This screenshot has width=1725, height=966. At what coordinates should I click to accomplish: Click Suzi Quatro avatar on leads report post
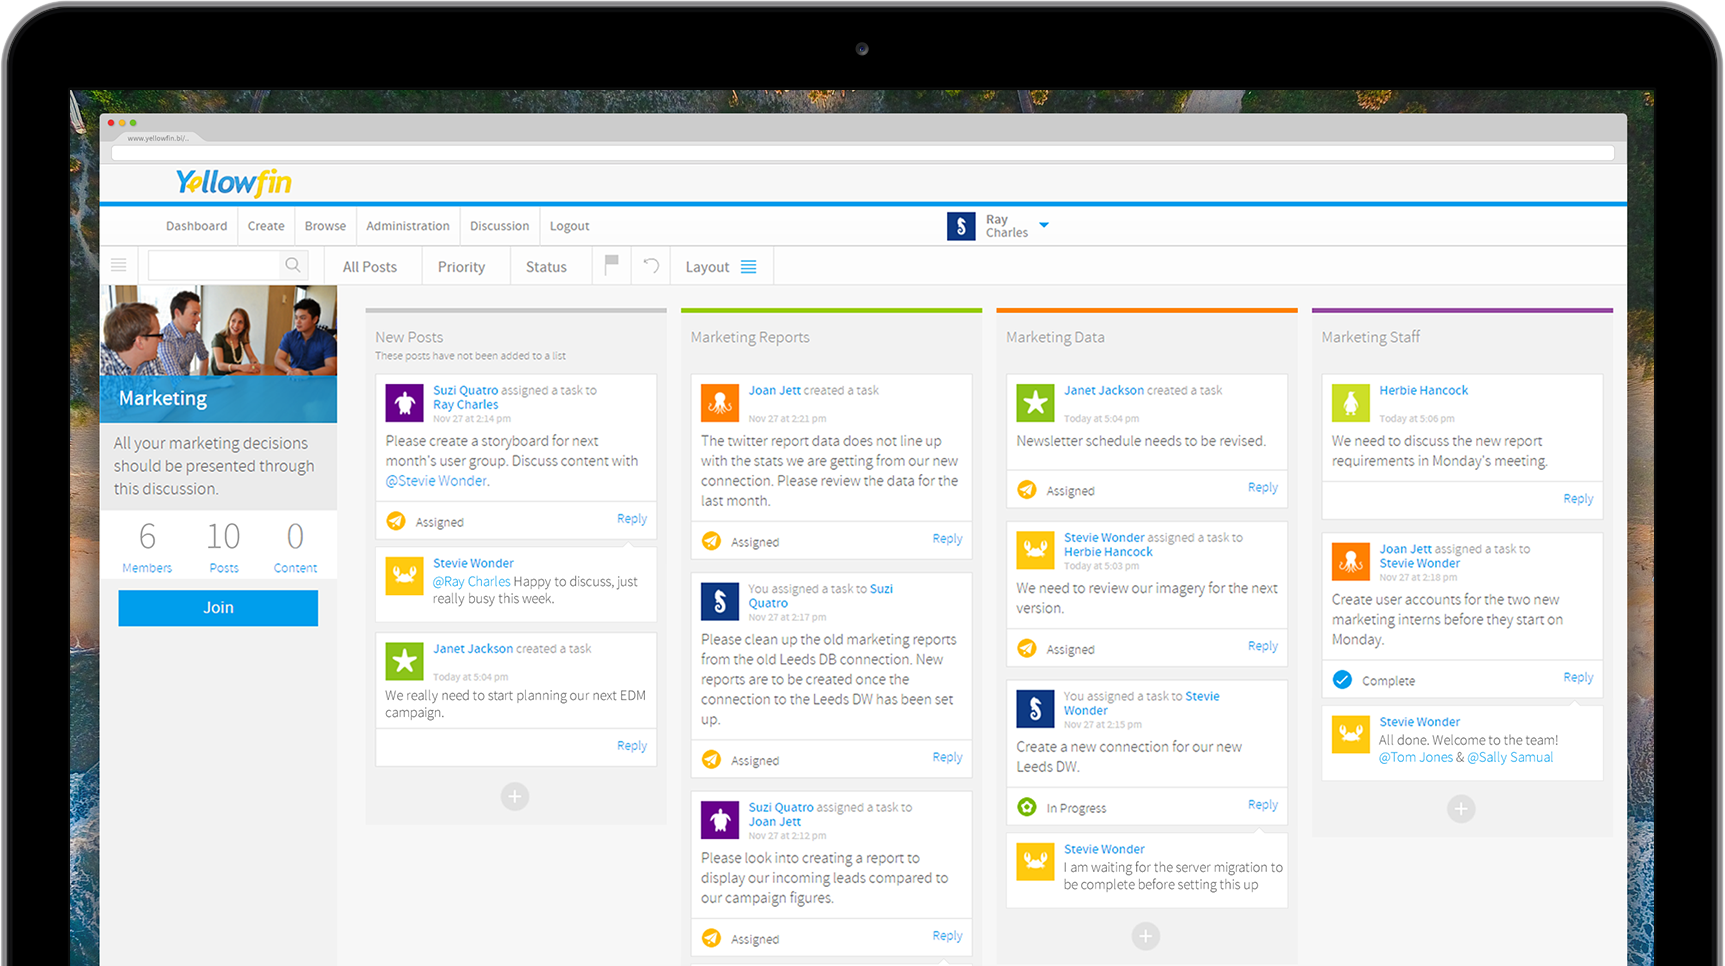(720, 820)
